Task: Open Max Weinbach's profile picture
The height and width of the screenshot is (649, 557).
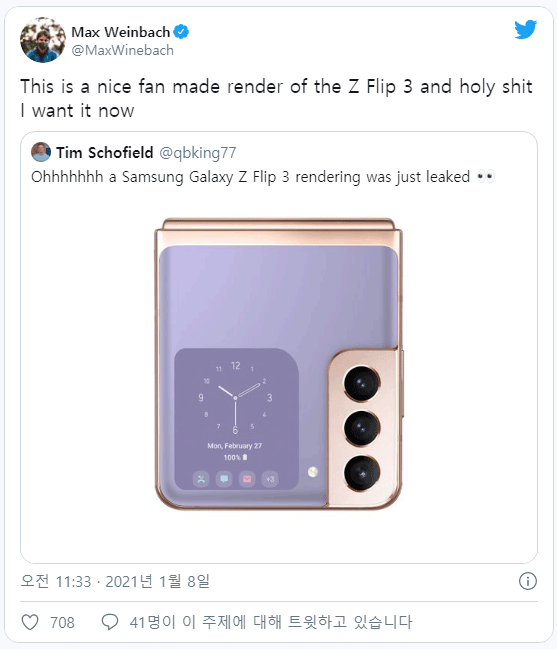Action: (43, 40)
